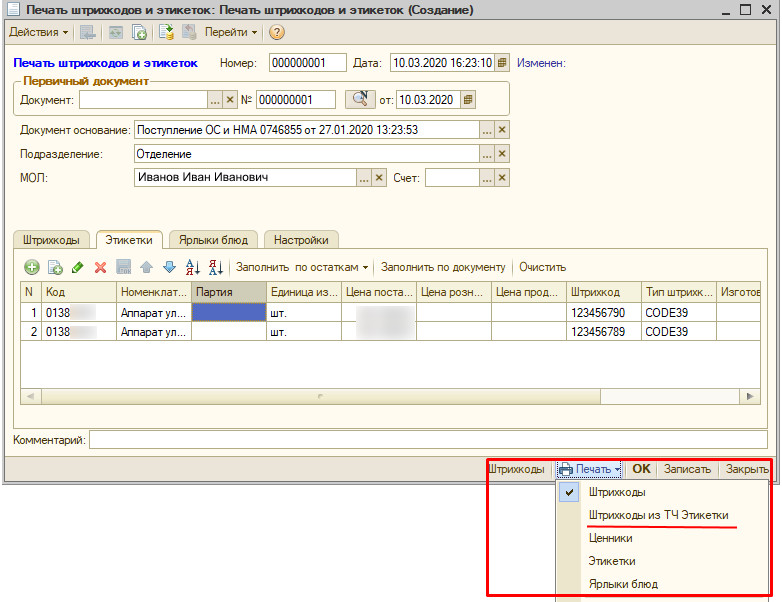Image resolution: width=782 pixels, height=602 pixels.
Task: Open the Перейти dropdown menu
Action: [231, 32]
